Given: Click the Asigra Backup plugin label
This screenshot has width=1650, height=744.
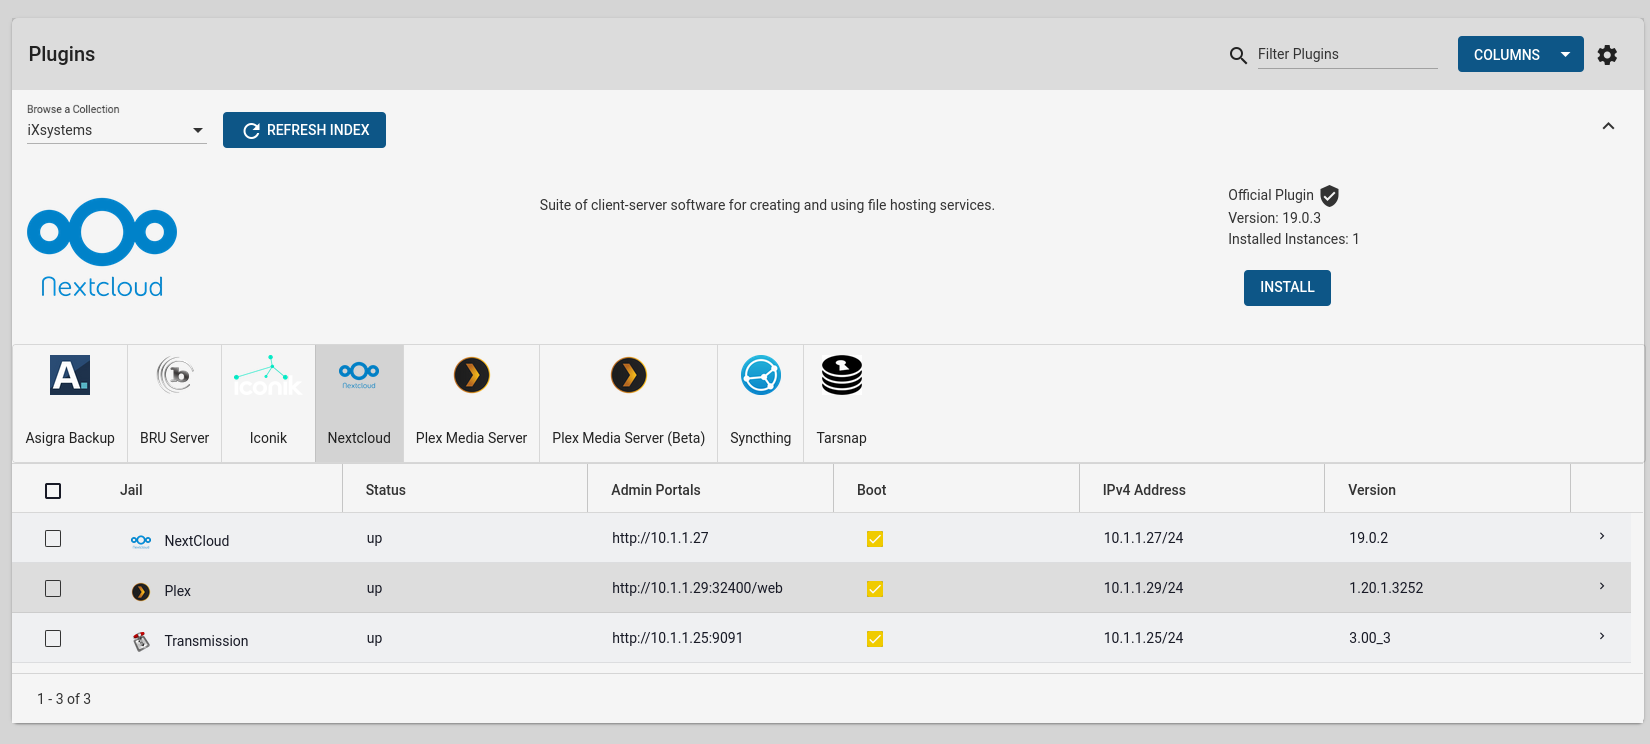Looking at the screenshot, I should click(70, 438).
